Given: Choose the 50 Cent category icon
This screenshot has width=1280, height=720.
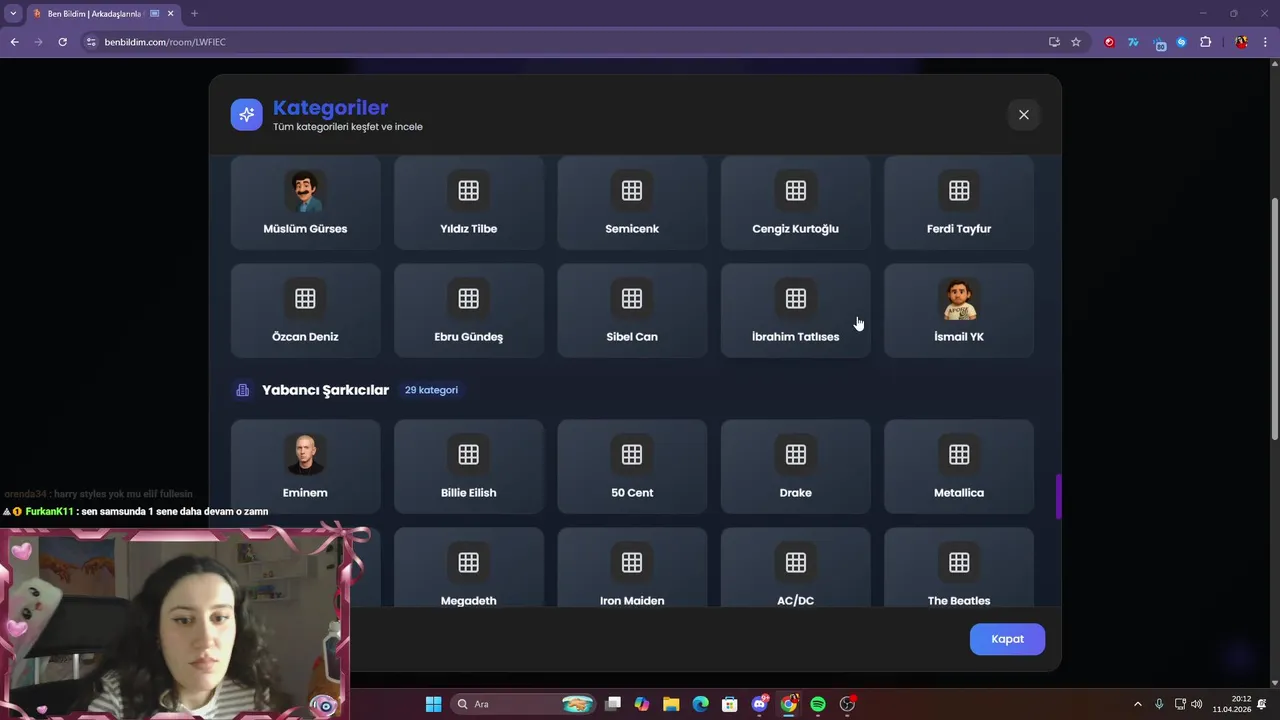Looking at the screenshot, I should tap(632, 454).
